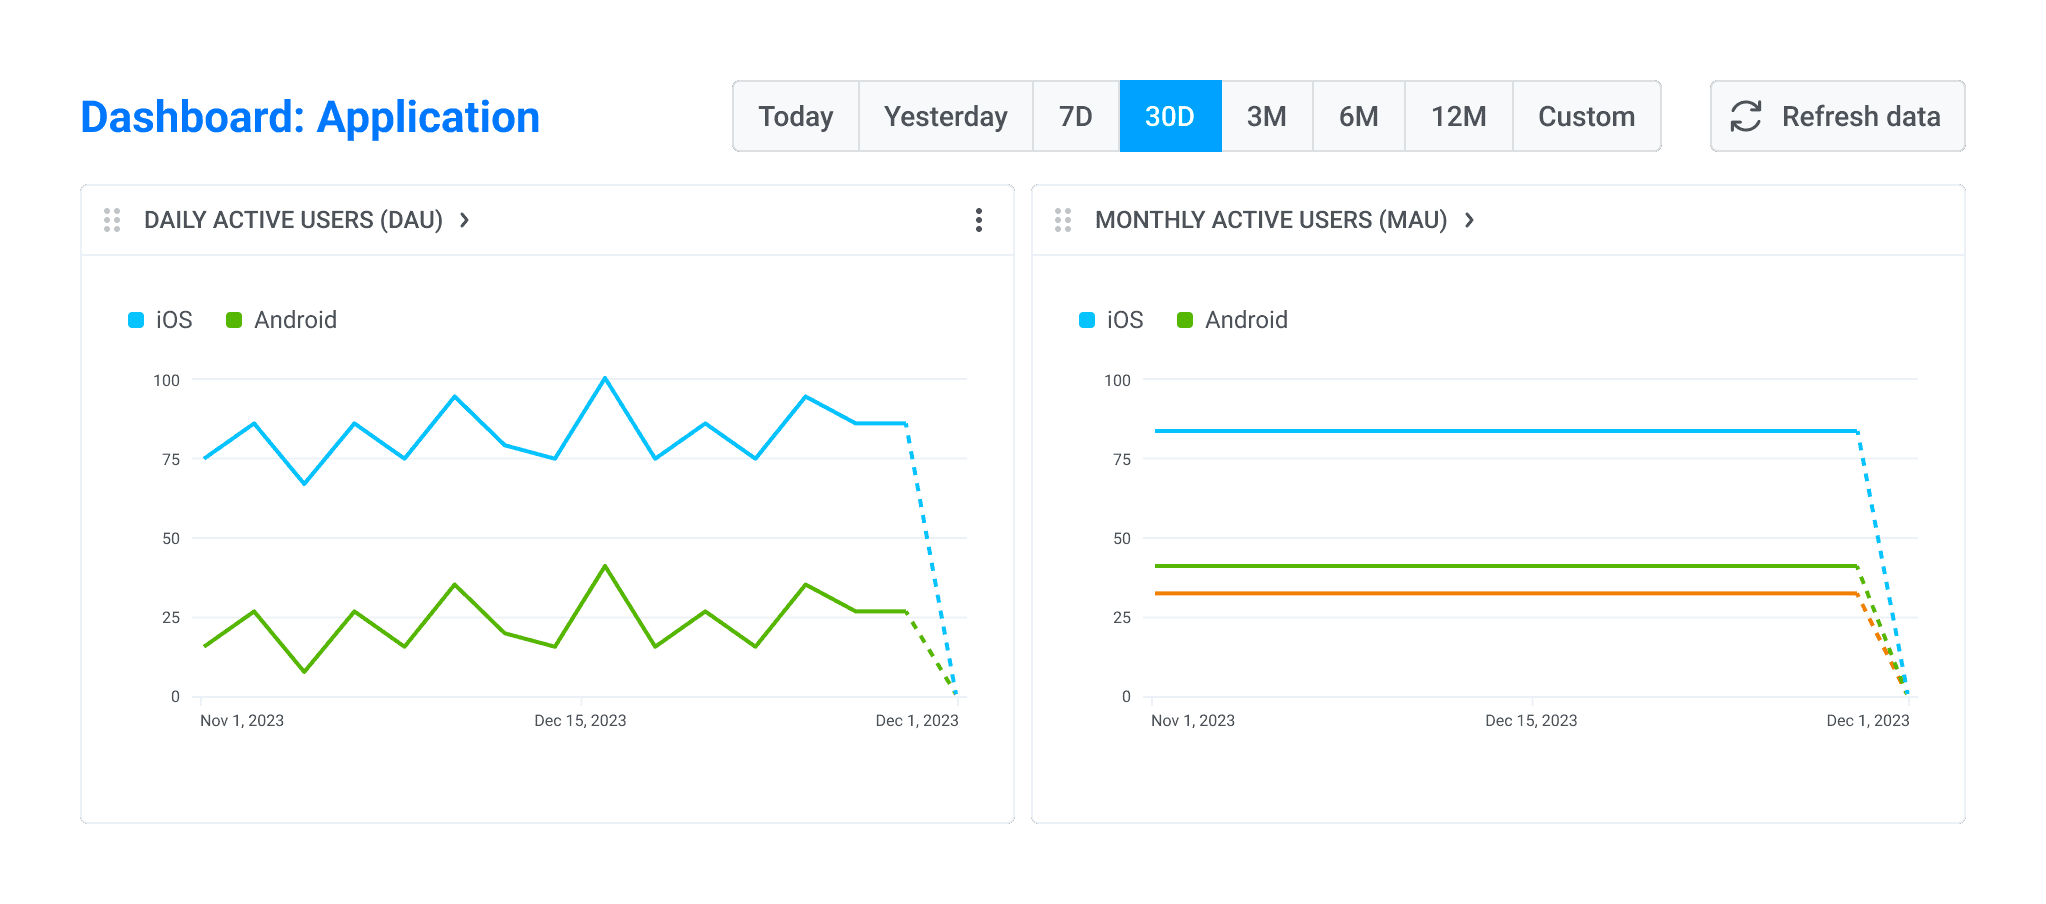The image size is (2046, 904).
Task: Switch to the 7D time range tab
Action: [1075, 116]
